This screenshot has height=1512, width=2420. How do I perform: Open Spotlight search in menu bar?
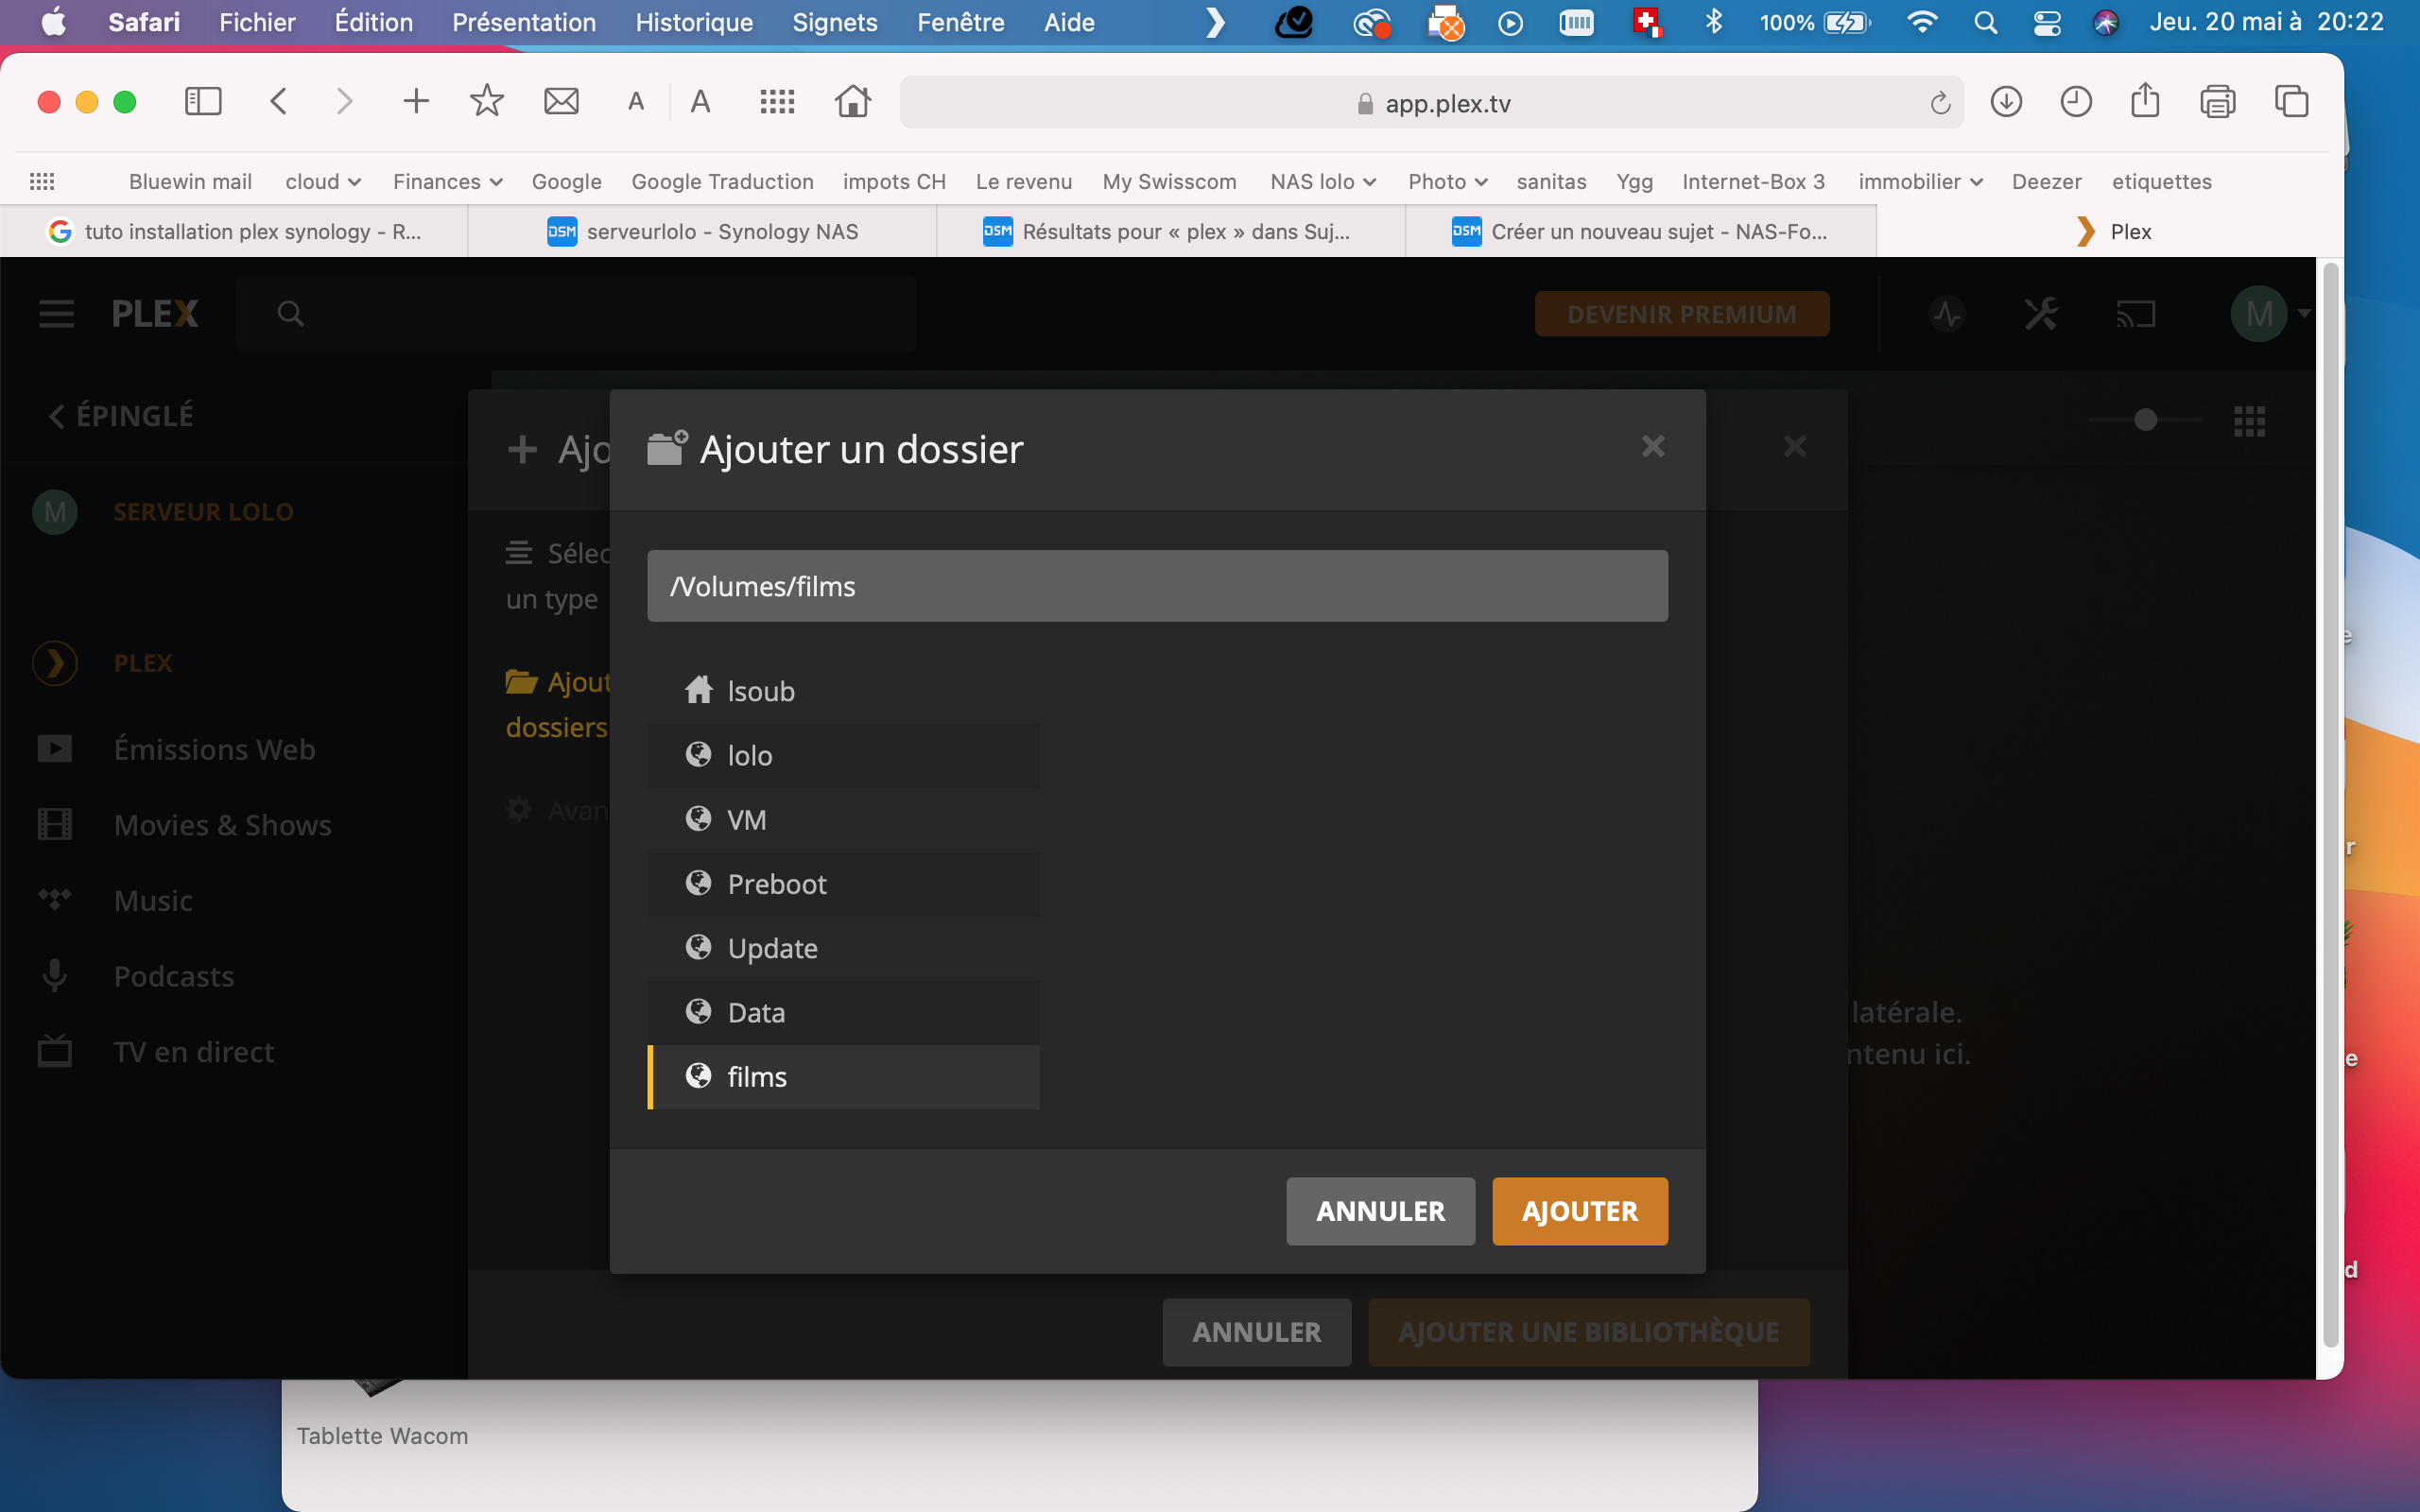coord(1986,22)
